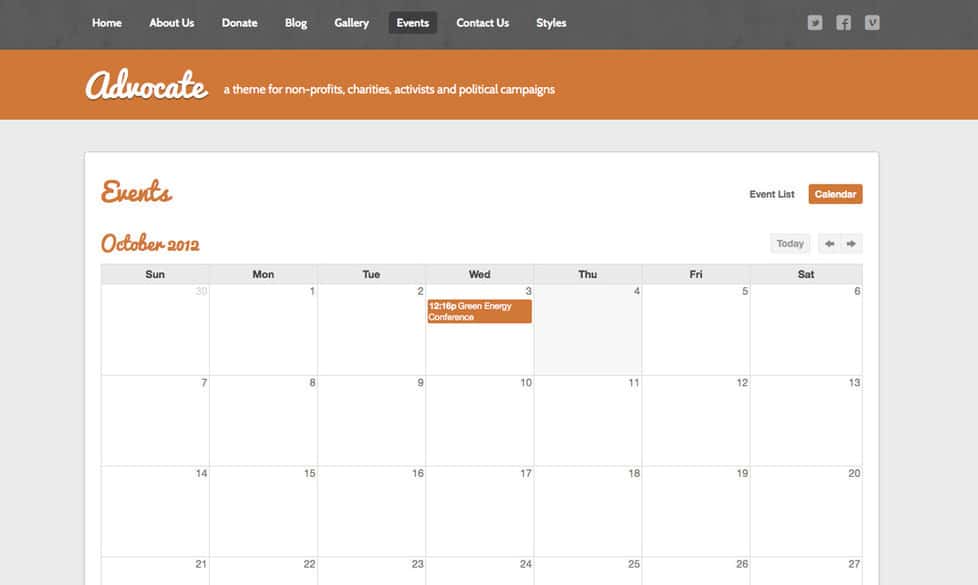The image size is (978, 585).
Task: Click the Sat column header
Action: [806, 274]
